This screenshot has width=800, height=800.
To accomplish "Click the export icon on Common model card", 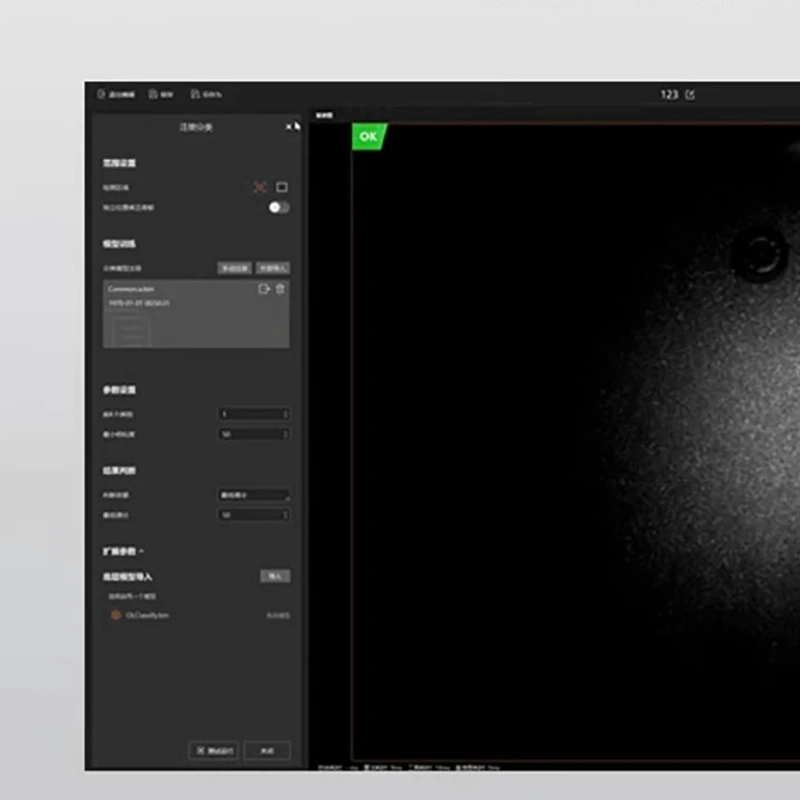I will pos(264,289).
